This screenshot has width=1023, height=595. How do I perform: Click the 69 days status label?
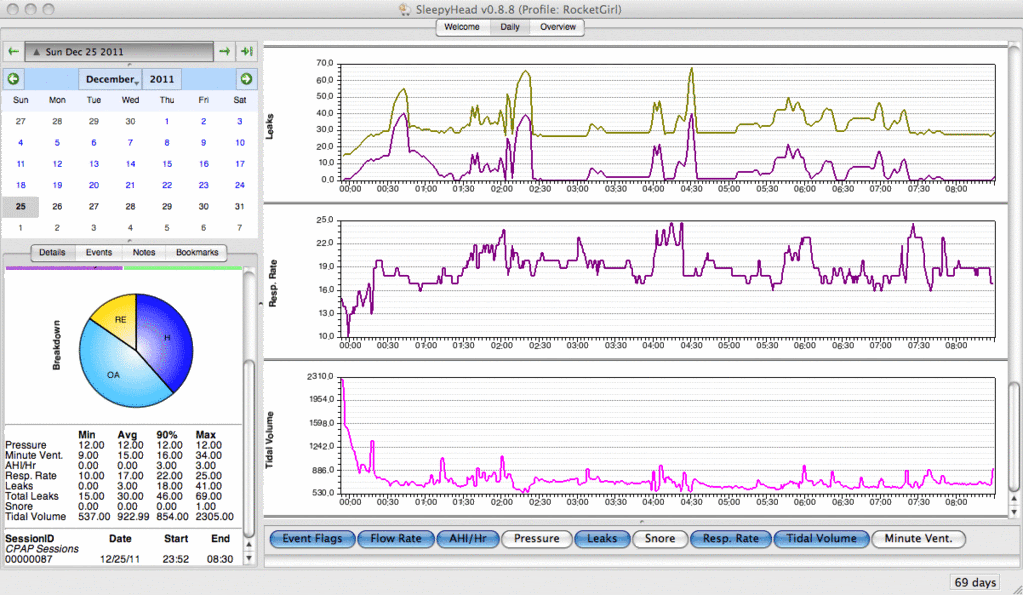coord(975,582)
